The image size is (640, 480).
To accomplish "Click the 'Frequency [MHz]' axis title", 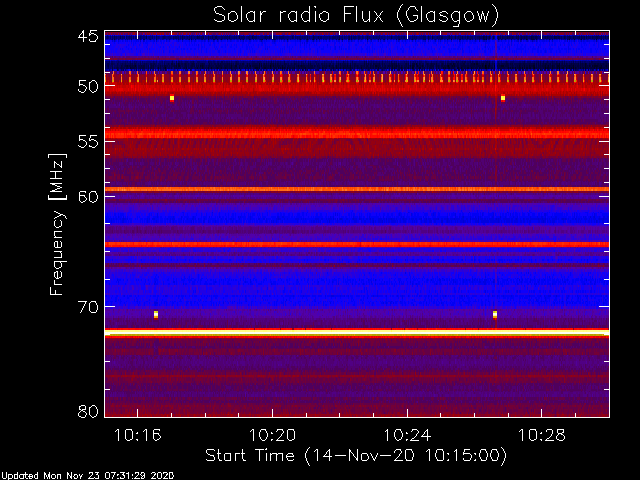I will (57, 224).
